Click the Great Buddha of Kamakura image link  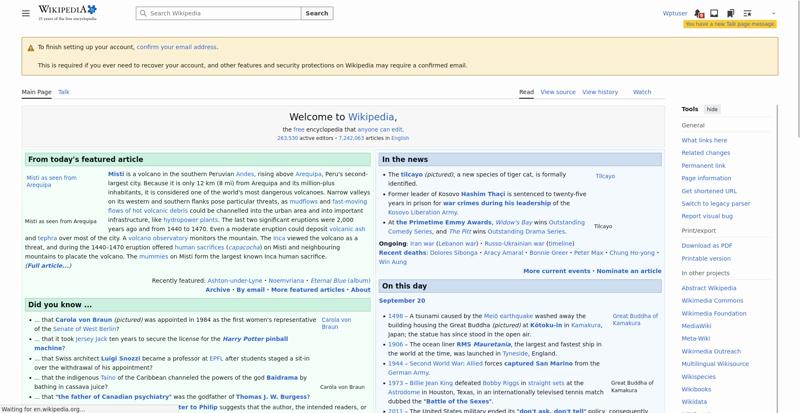click(635, 320)
